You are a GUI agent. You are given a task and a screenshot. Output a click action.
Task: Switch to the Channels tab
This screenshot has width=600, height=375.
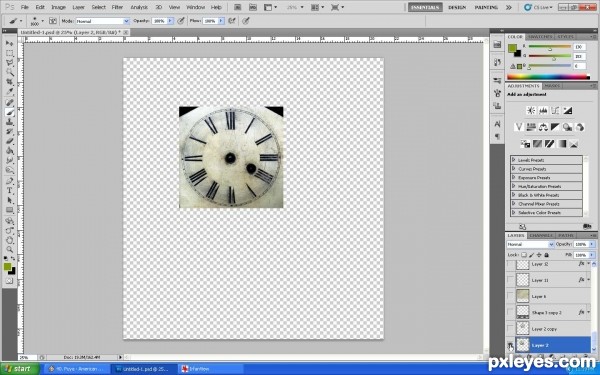(x=541, y=235)
